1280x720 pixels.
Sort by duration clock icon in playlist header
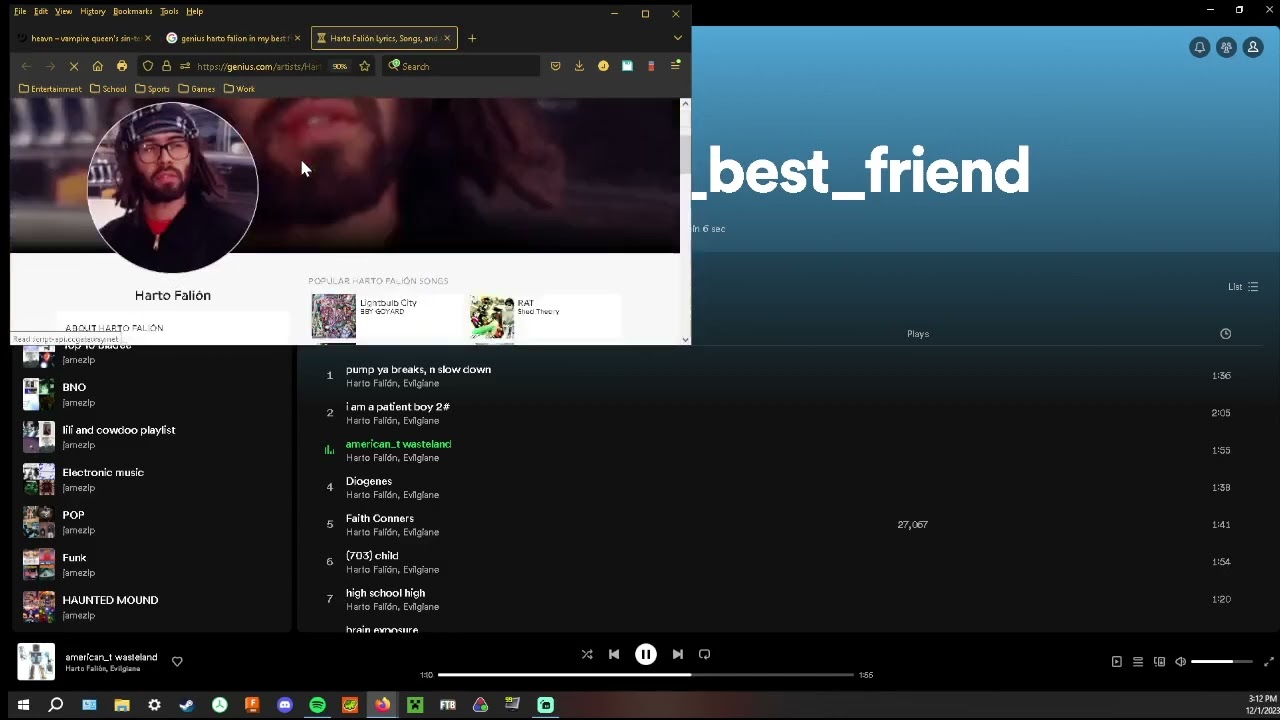1225,334
